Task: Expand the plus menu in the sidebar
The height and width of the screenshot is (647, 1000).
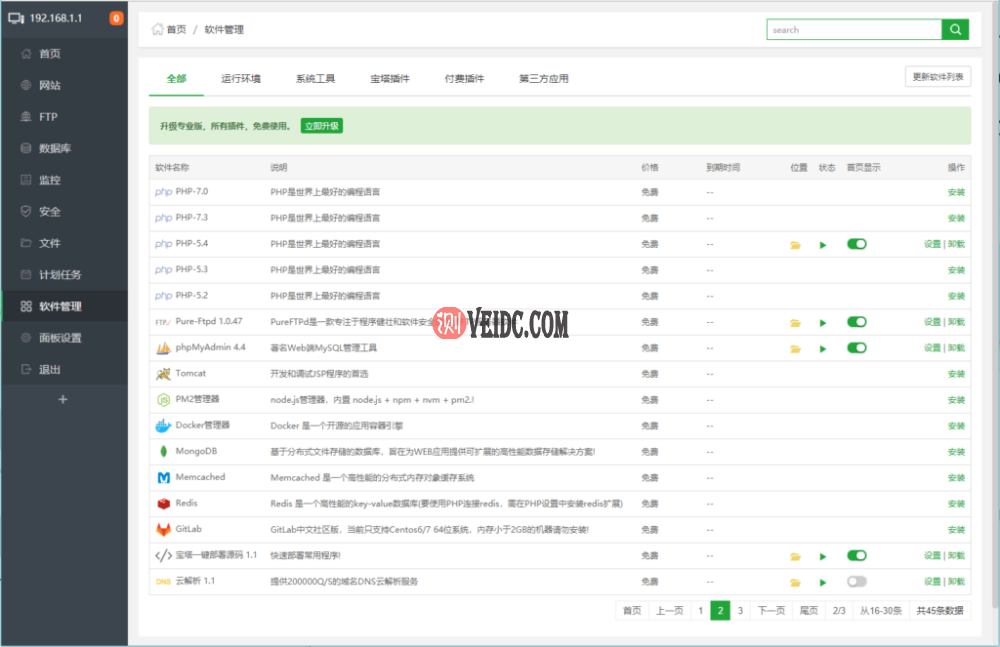Action: tap(63, 398)
